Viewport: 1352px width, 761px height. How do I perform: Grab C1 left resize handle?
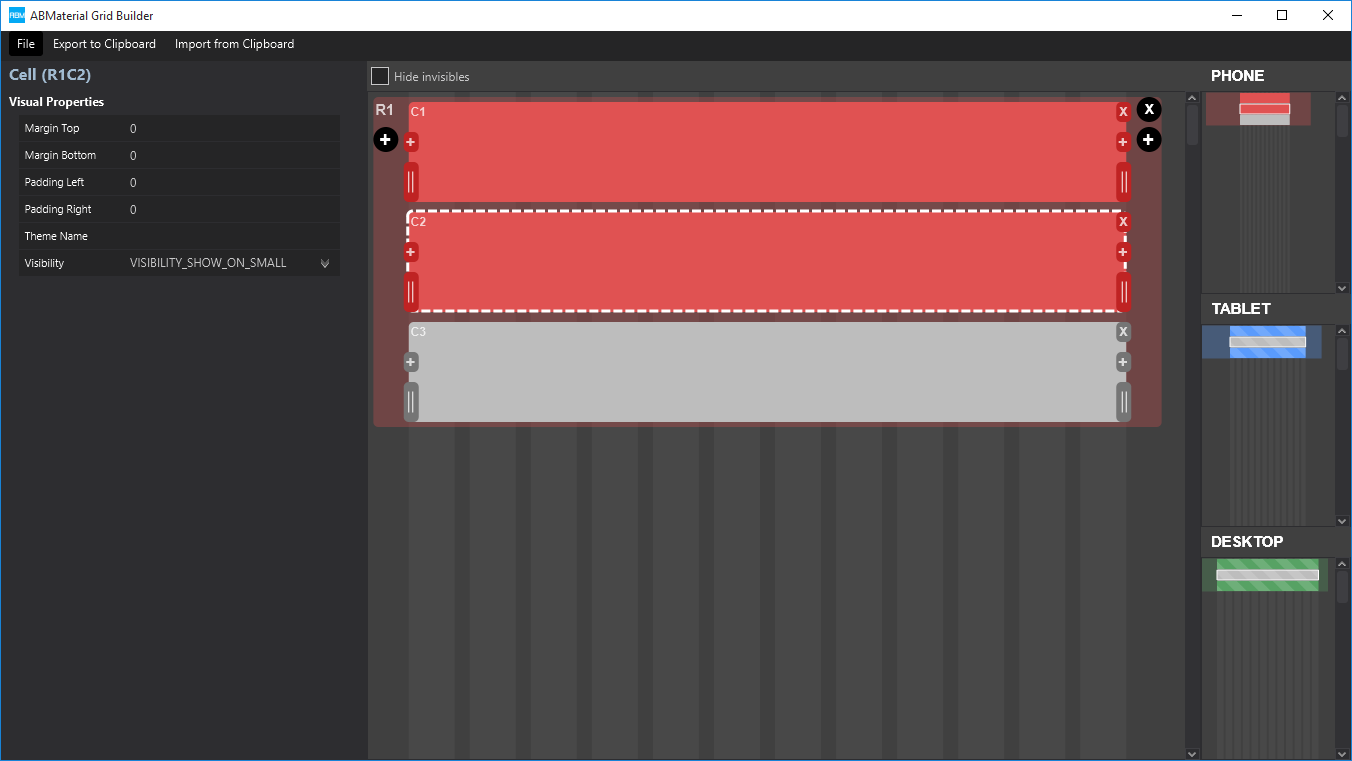[x=411, y=181]
